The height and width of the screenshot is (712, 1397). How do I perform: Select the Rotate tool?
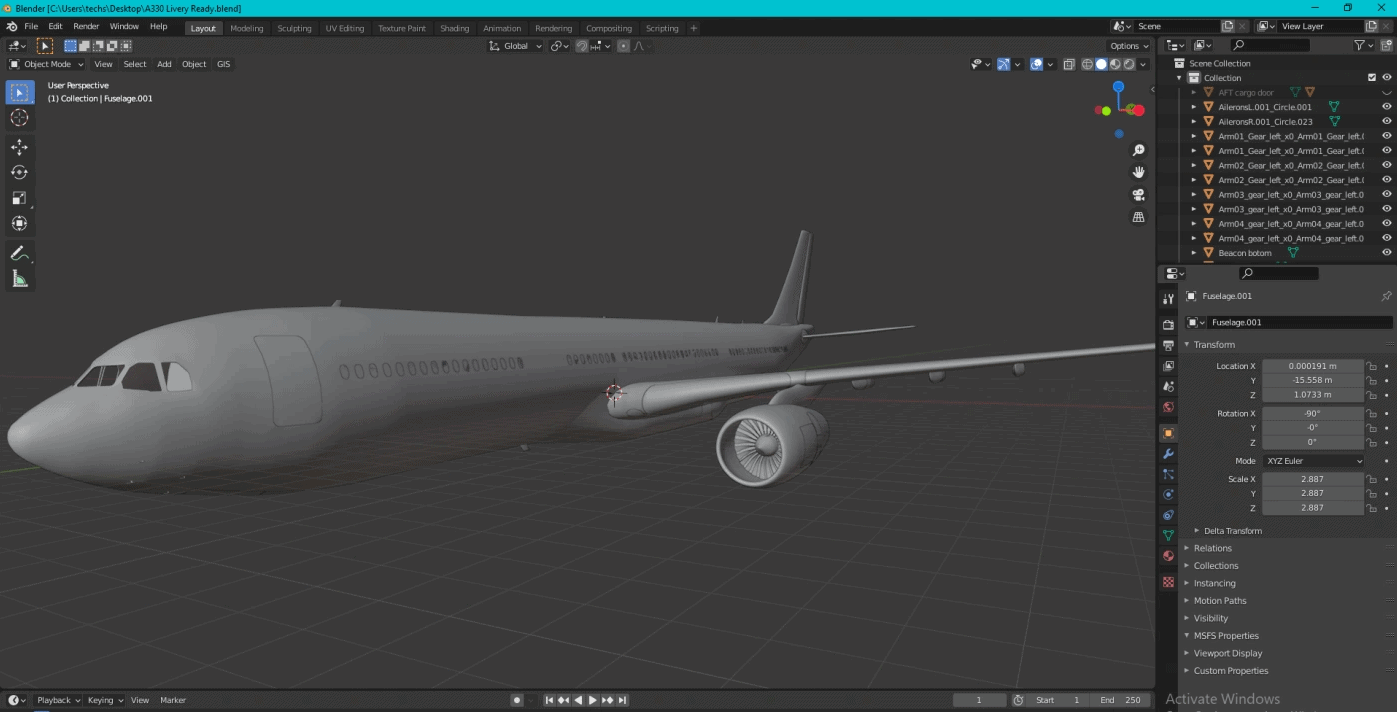coord(19,172)
